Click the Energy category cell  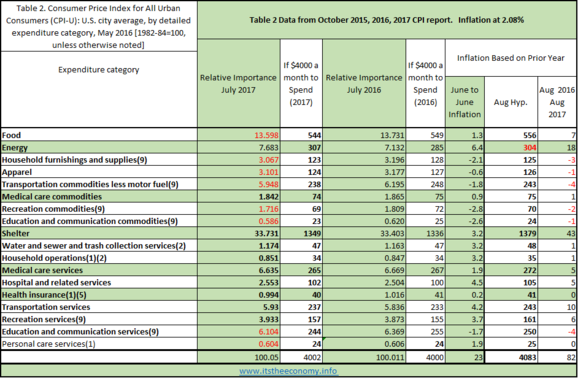coord(99,148)
